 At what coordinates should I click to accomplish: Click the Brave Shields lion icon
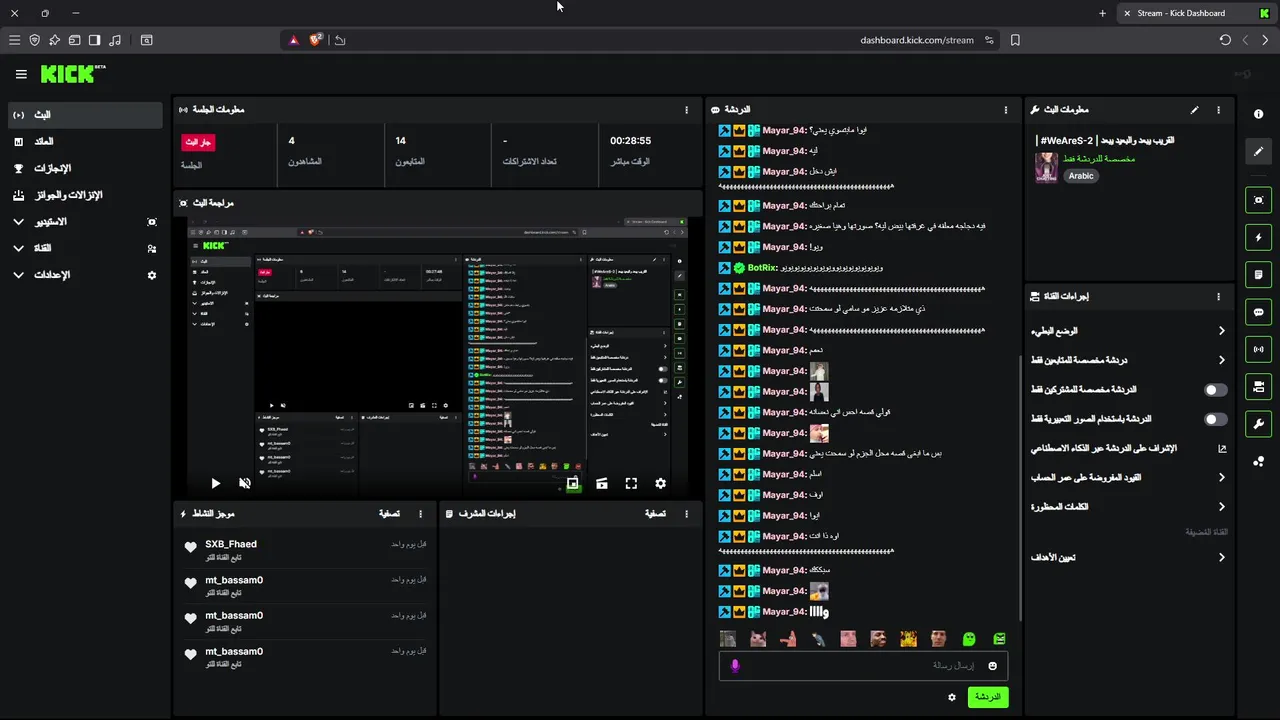tap(316, 40)
